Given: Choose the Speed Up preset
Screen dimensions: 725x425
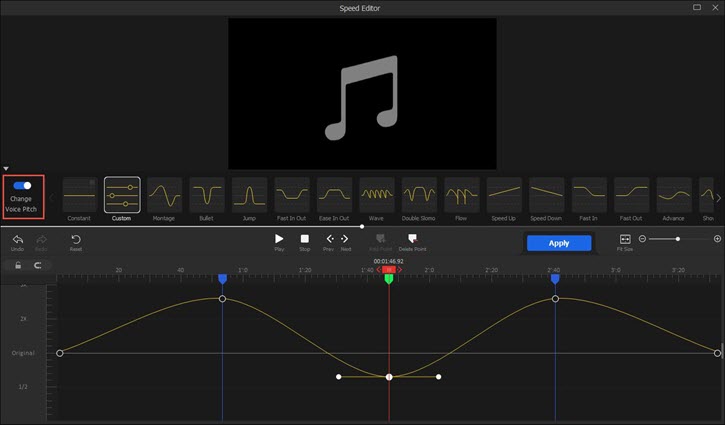Looking at the screenshot, I should point(504,194).
